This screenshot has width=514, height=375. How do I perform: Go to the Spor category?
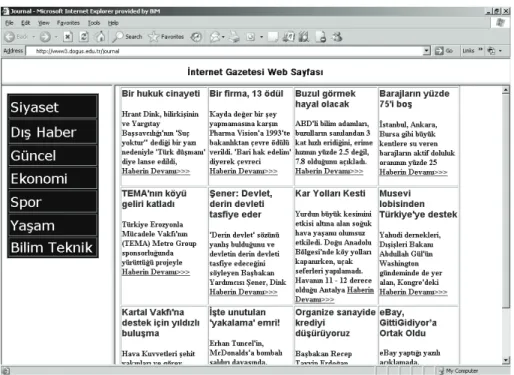click(53, 202)
